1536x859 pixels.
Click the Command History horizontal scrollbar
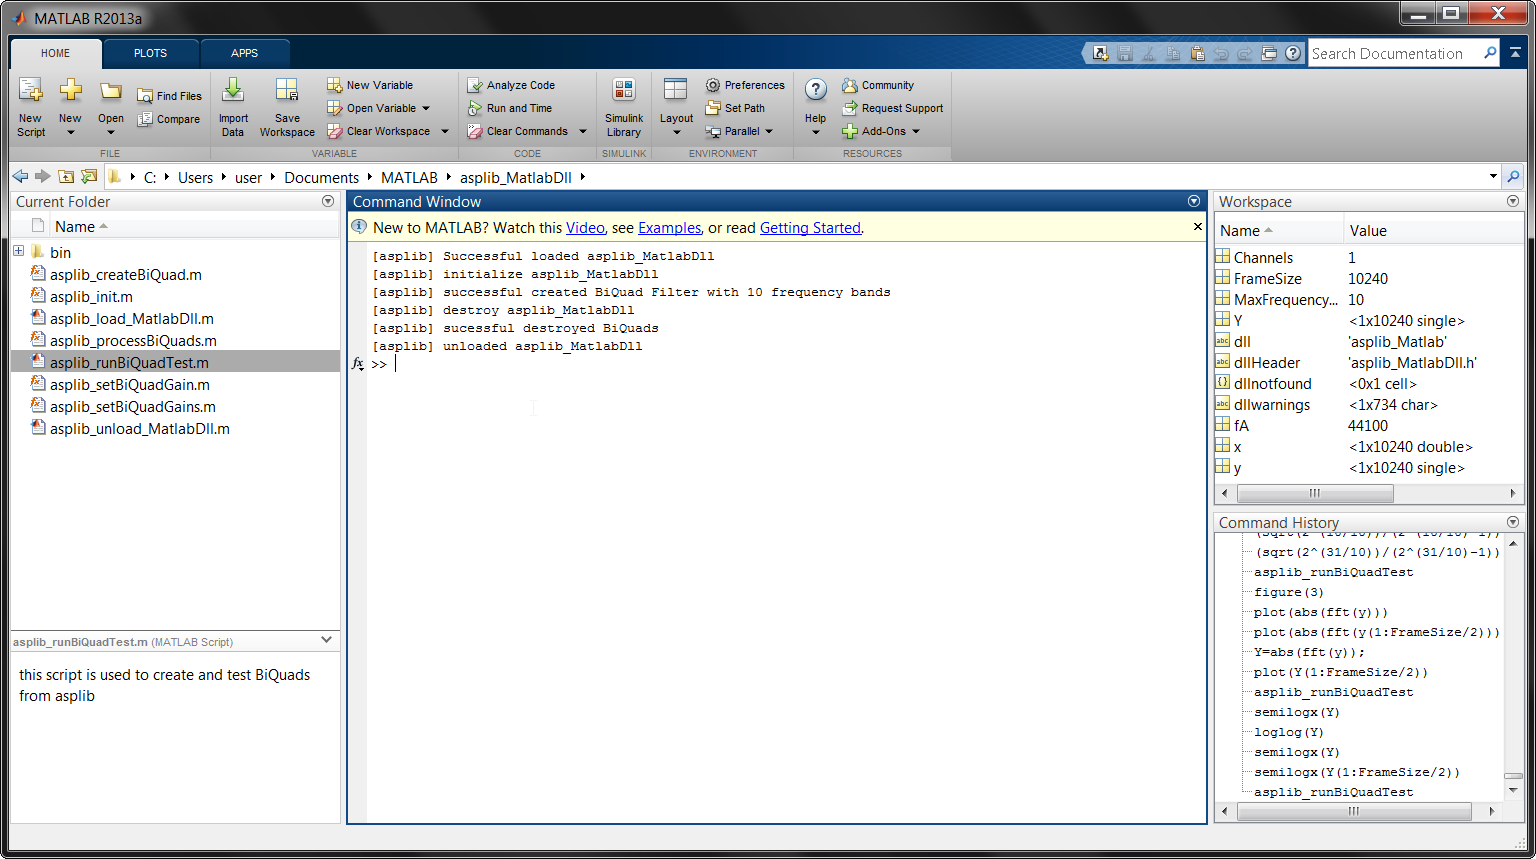1352,811
